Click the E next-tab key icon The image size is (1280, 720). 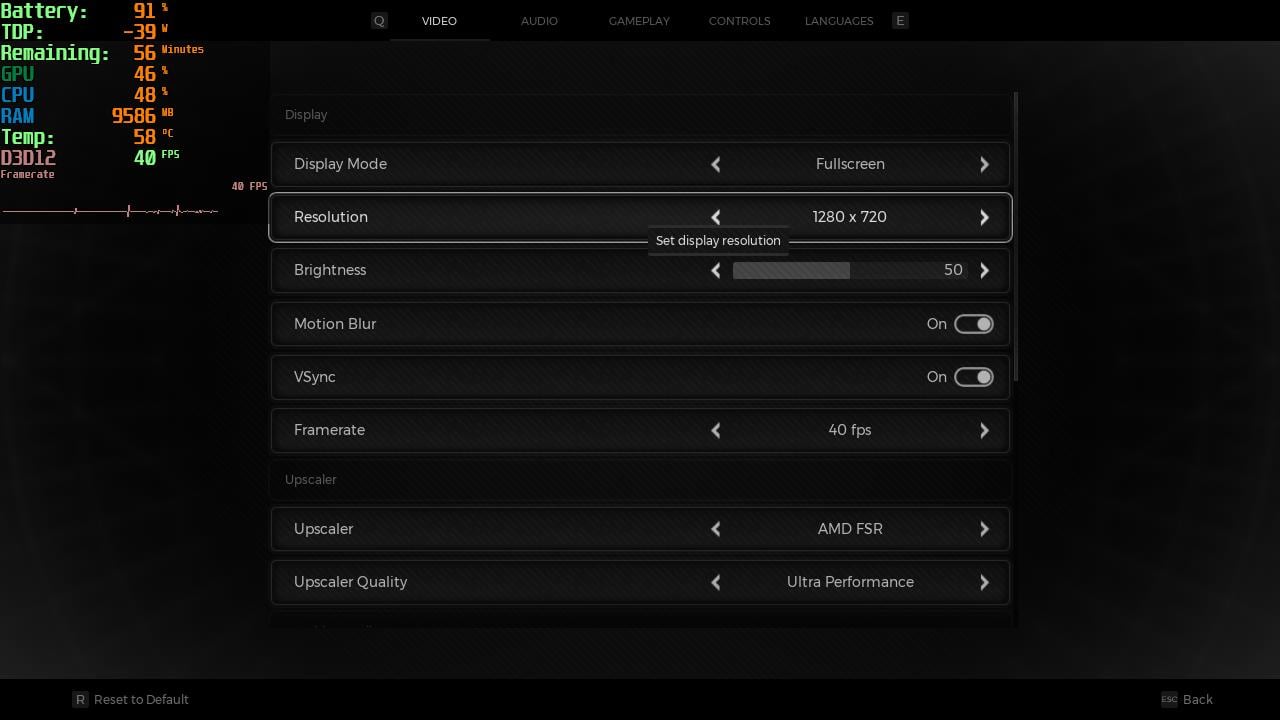900,21
